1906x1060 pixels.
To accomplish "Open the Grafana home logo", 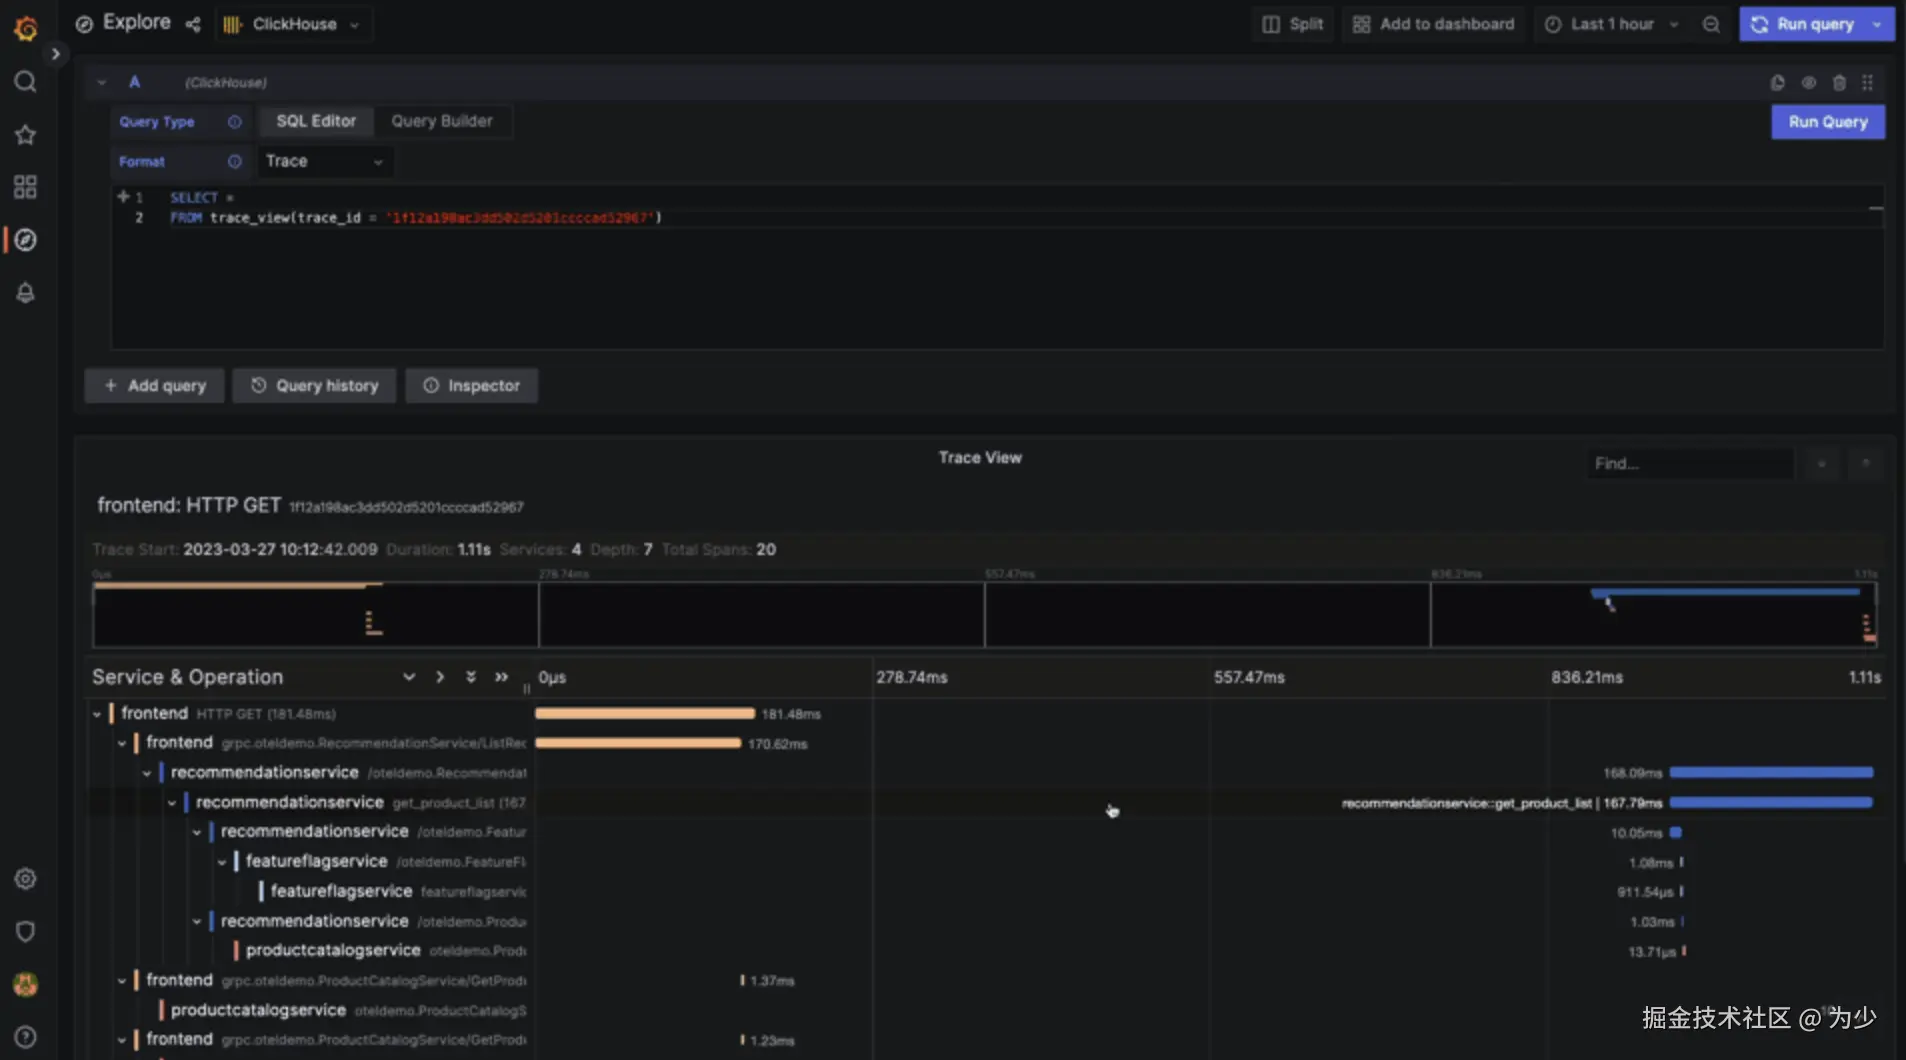I will [26, 27].
